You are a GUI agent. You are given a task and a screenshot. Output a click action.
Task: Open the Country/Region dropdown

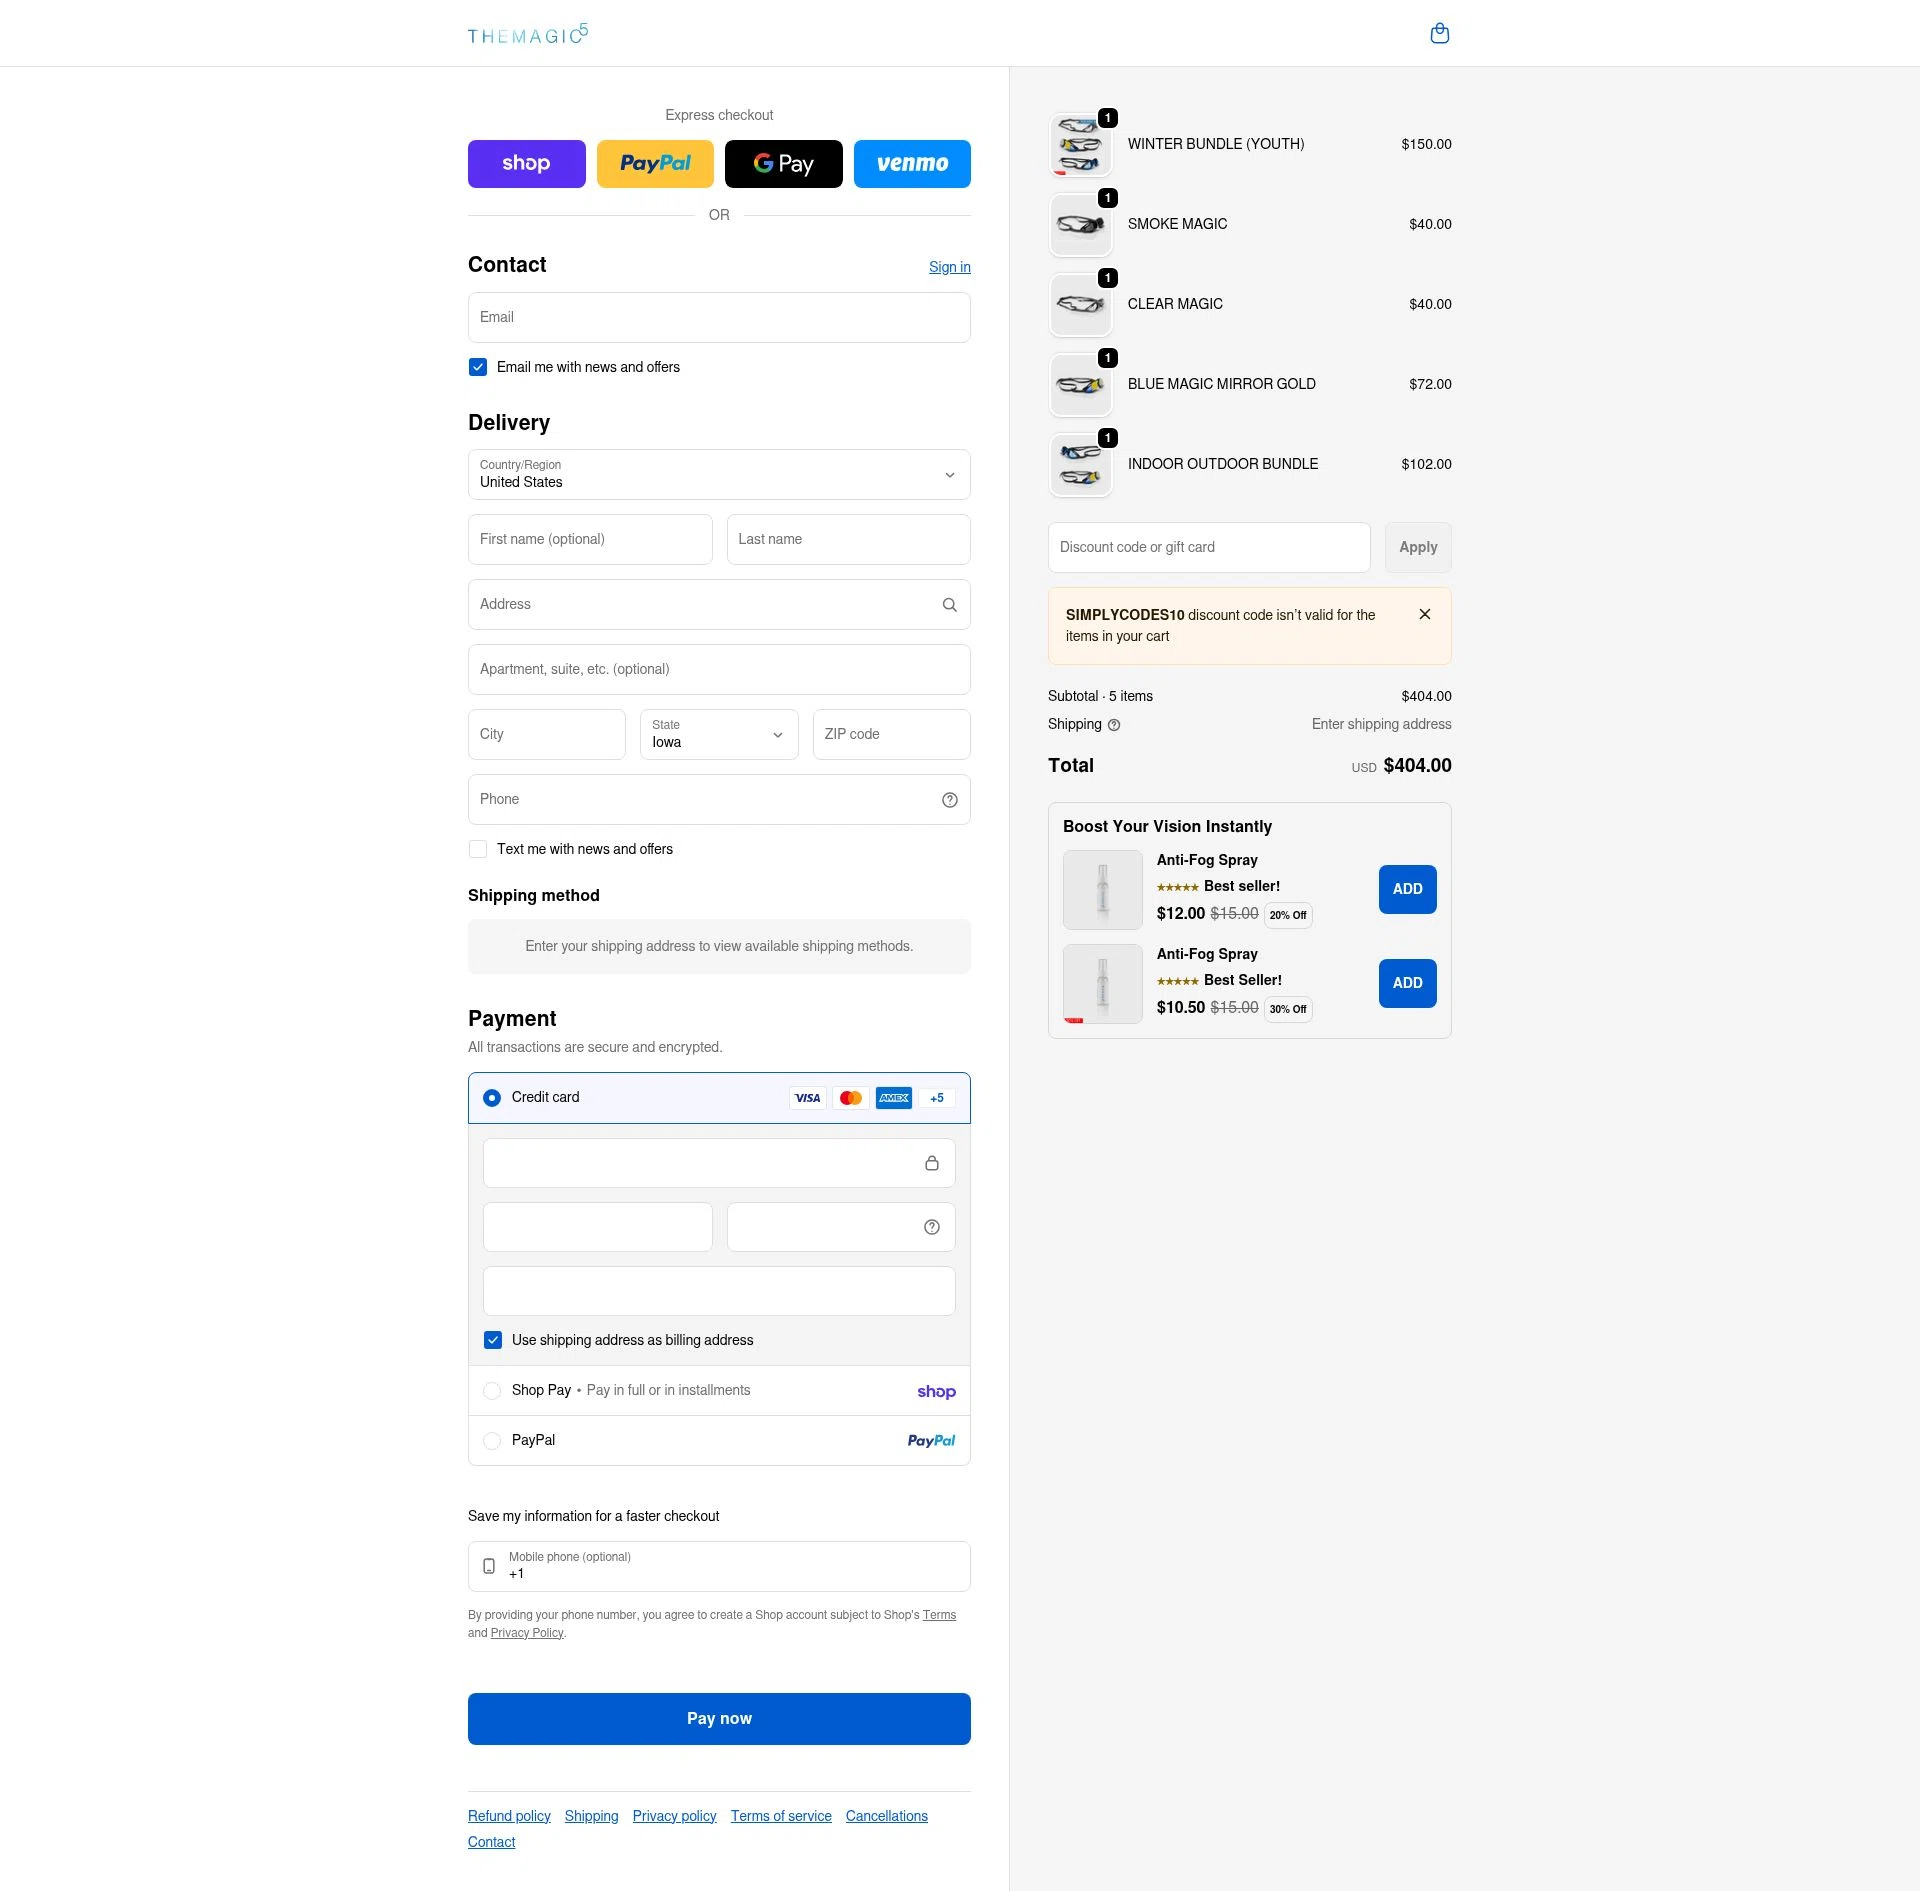coord(718,475)
